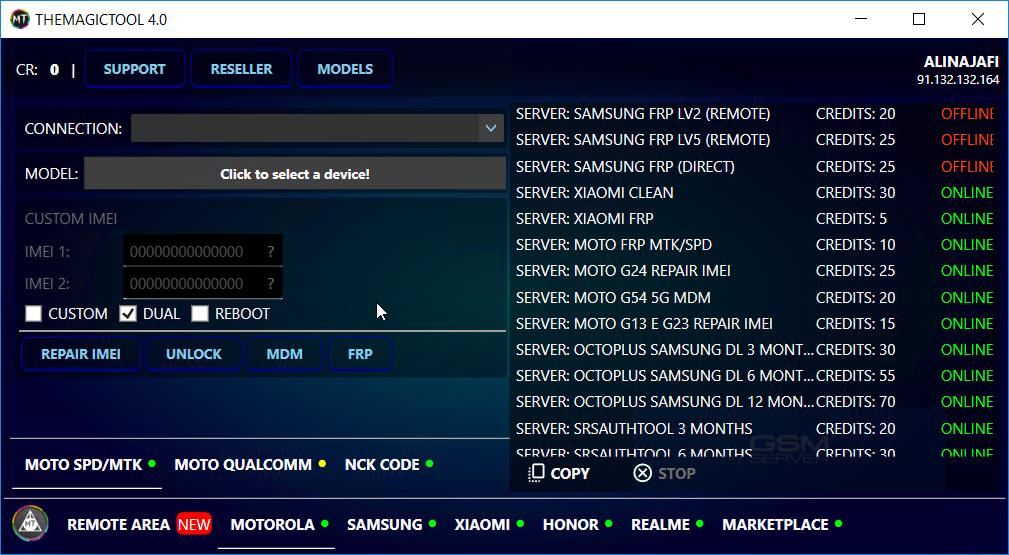Select SERVER: XIAOMI CLEAN row
1009x555 pixels.
tap(755, 193)
